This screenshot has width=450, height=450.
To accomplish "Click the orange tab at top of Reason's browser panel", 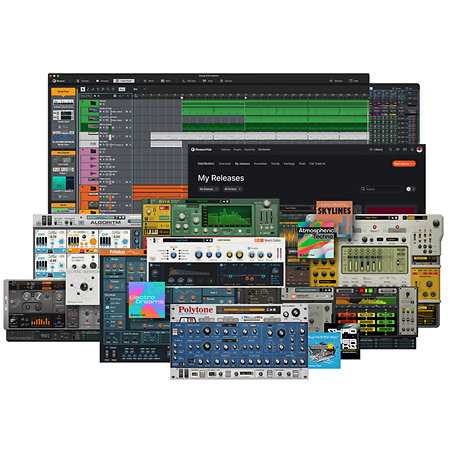I will 63,91.
